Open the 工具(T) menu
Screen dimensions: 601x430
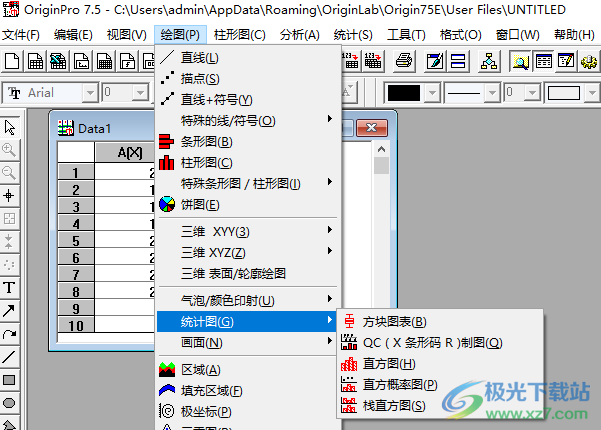[406, 35]
